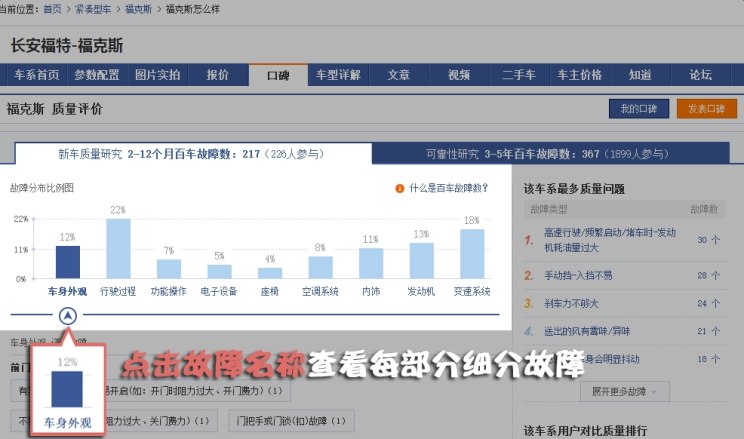
Task: Open the 车型详解 tab
Action: pyautogui.click(x=338, y=75)
